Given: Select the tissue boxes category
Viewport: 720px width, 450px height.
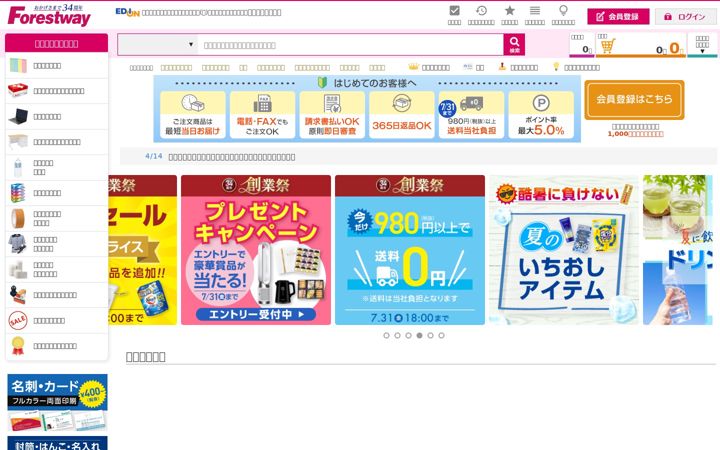Looking at the screenshot, I should point(18,193).
